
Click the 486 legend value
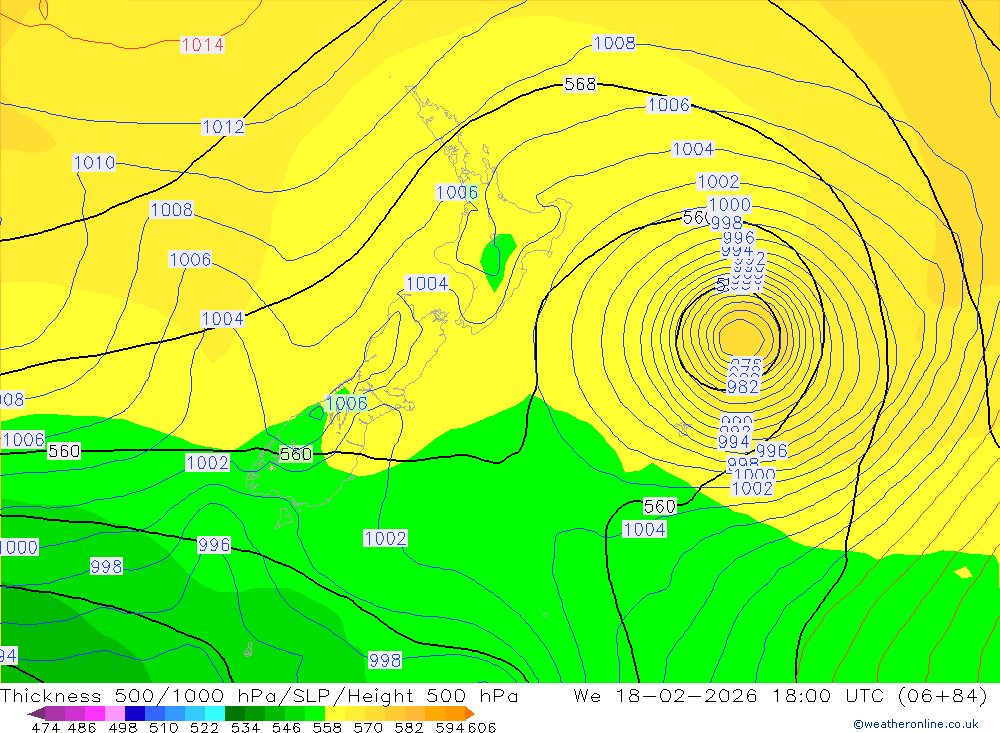tap(82, 727)
